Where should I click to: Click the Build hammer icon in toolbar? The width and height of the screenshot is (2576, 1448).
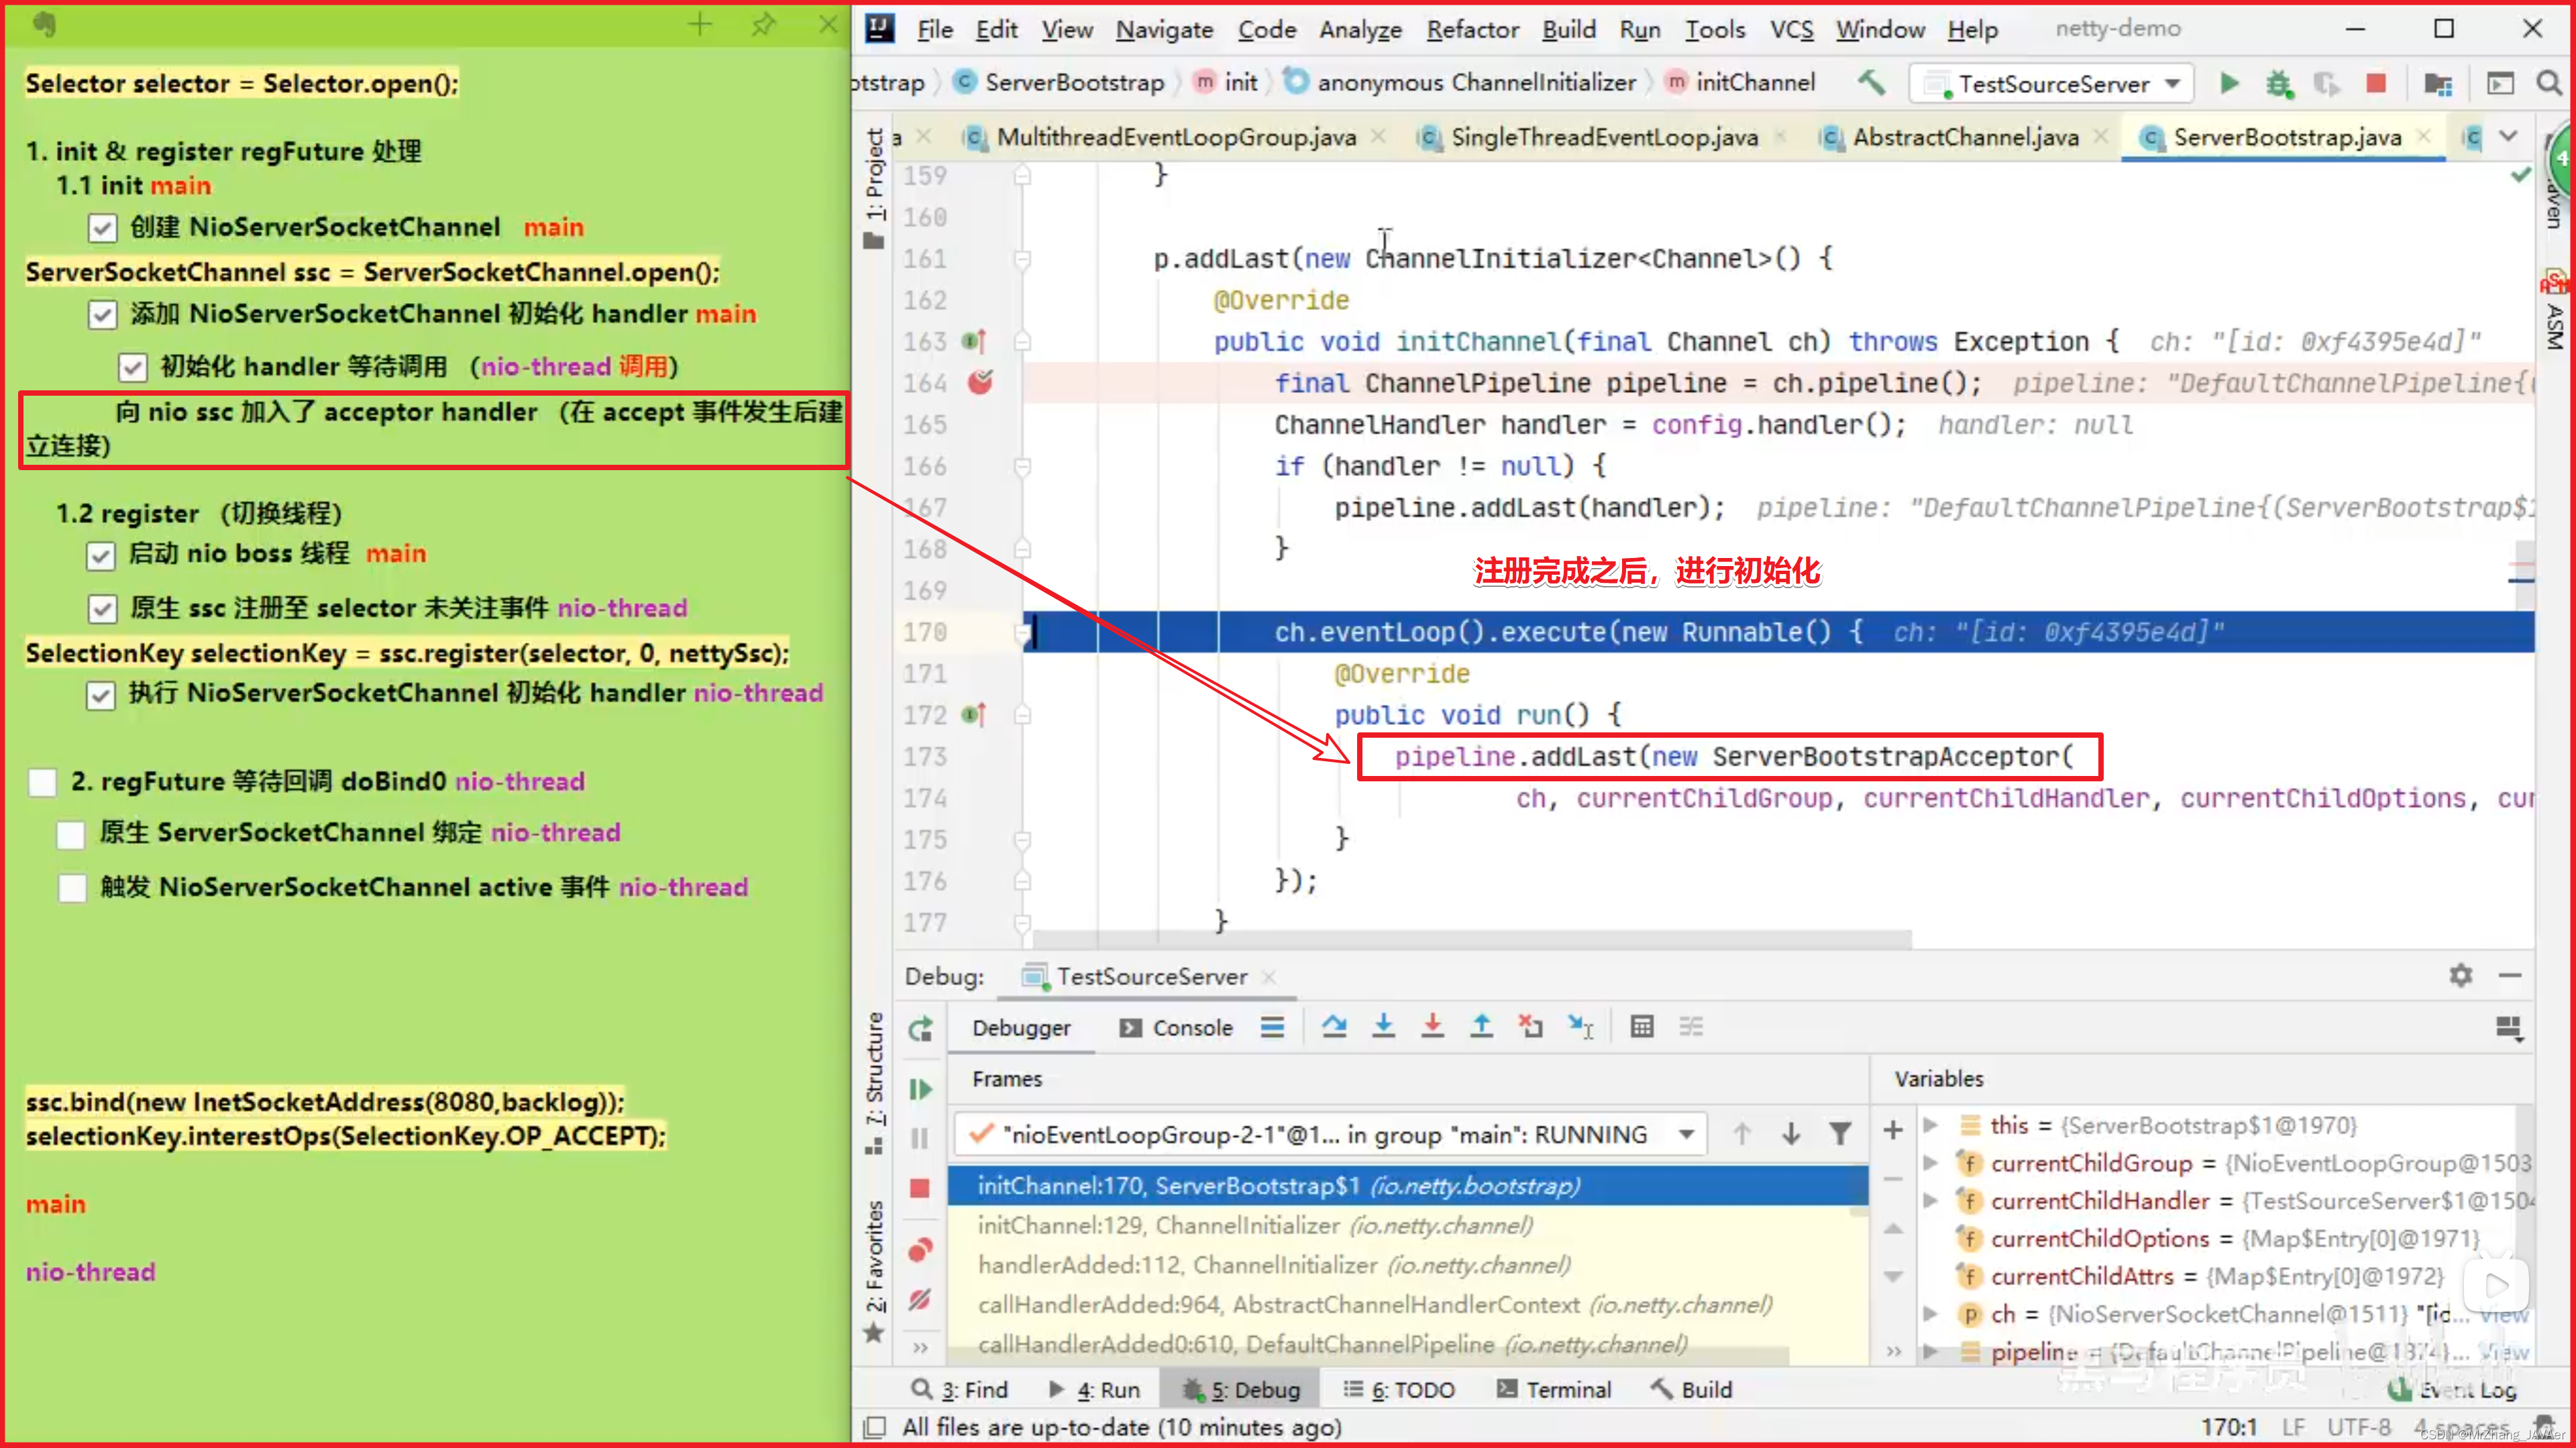pyautogui.click(x=1871, y=82)
